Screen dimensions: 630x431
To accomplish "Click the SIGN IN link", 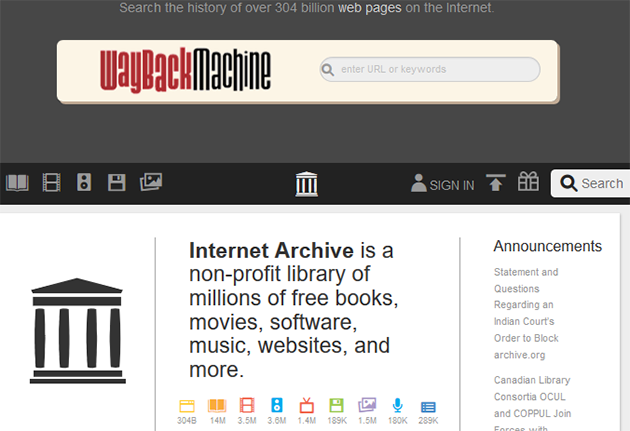I will coord(443,184).
